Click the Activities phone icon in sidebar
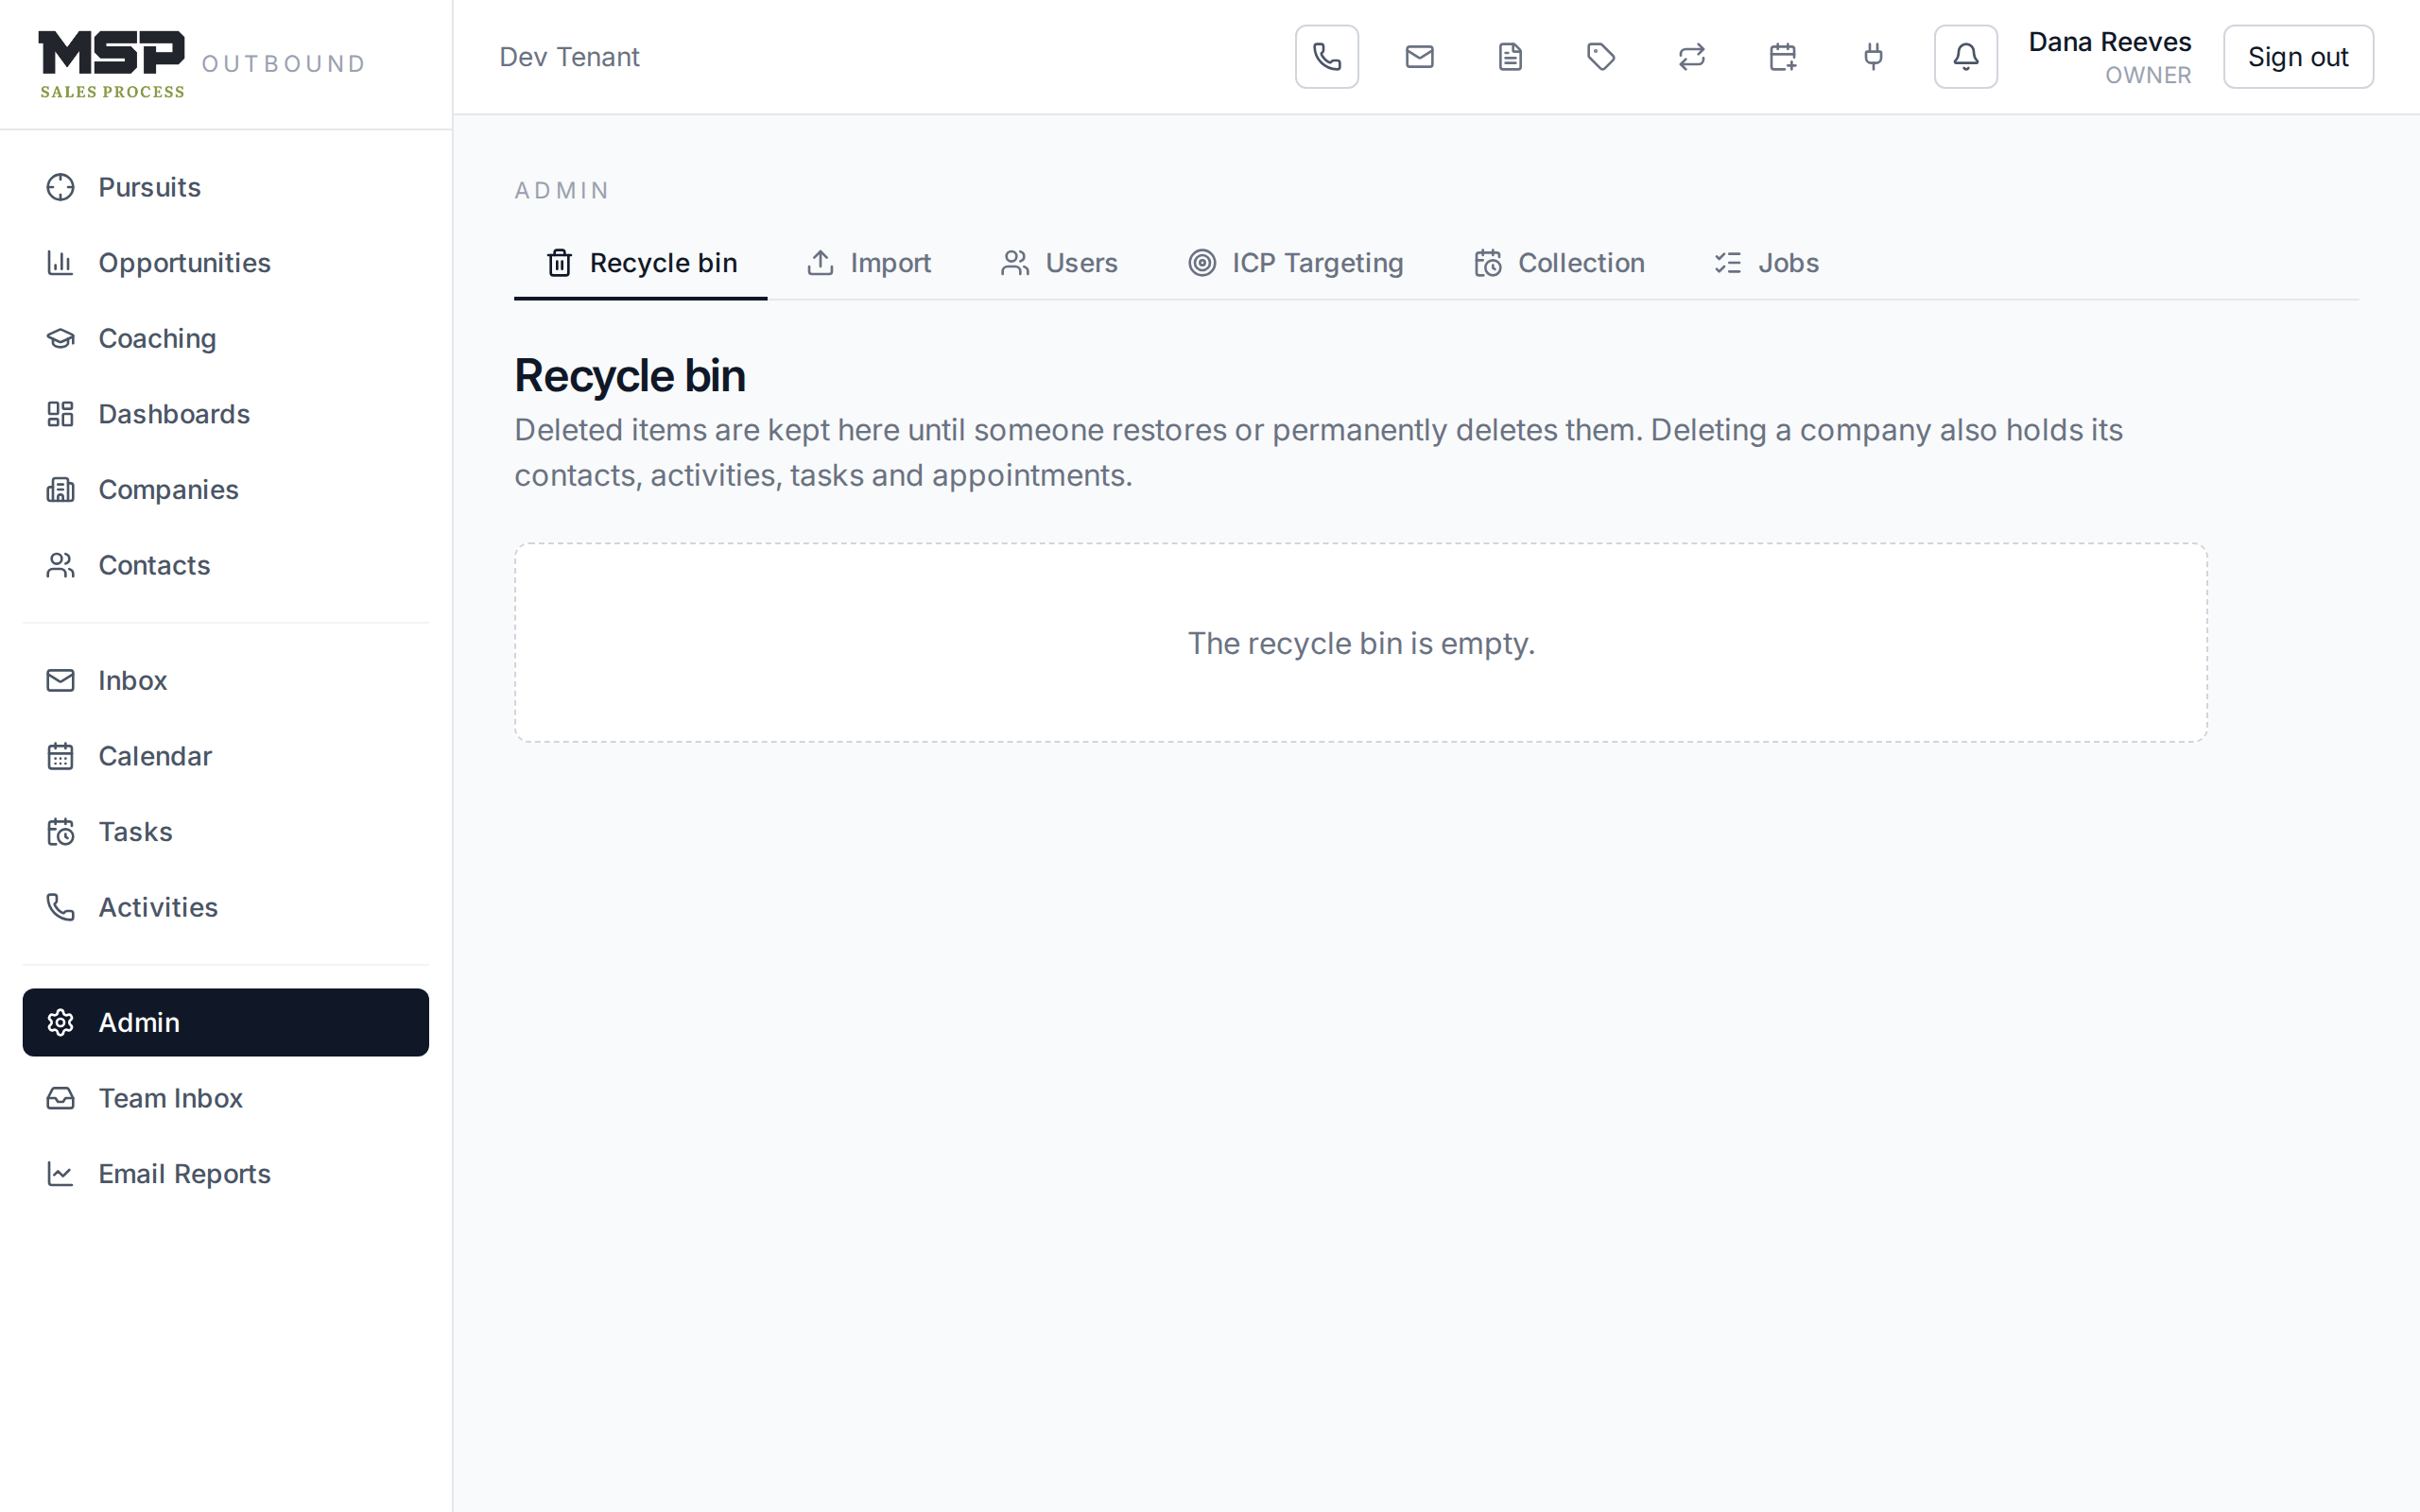 click(61, 907)
